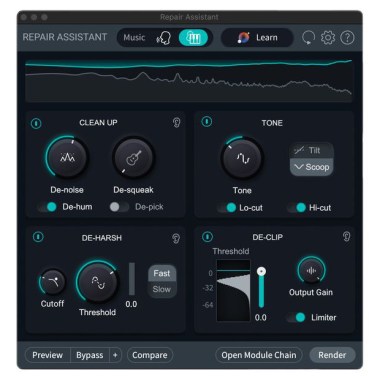Select the piano keys instrument mode

coord(193,38)
